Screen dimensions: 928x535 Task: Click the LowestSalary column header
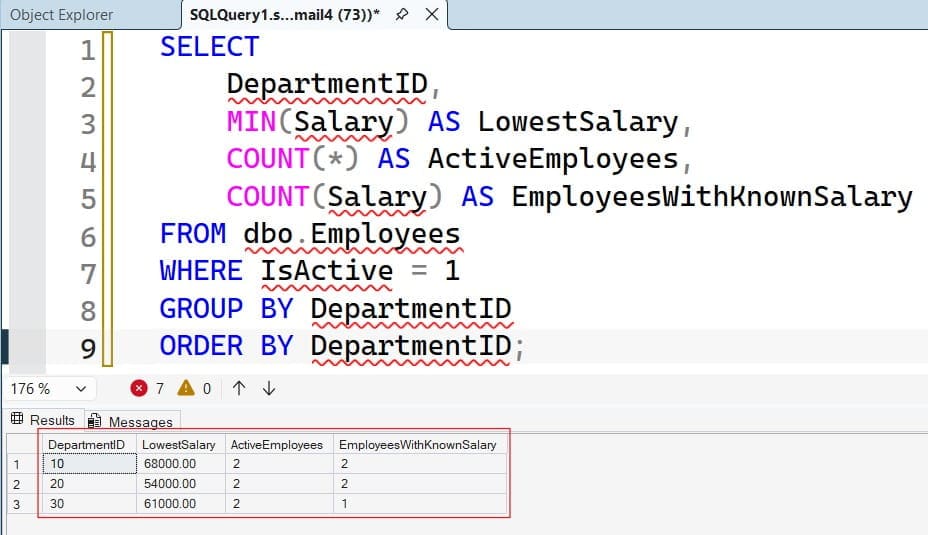[x=181, y=444]
